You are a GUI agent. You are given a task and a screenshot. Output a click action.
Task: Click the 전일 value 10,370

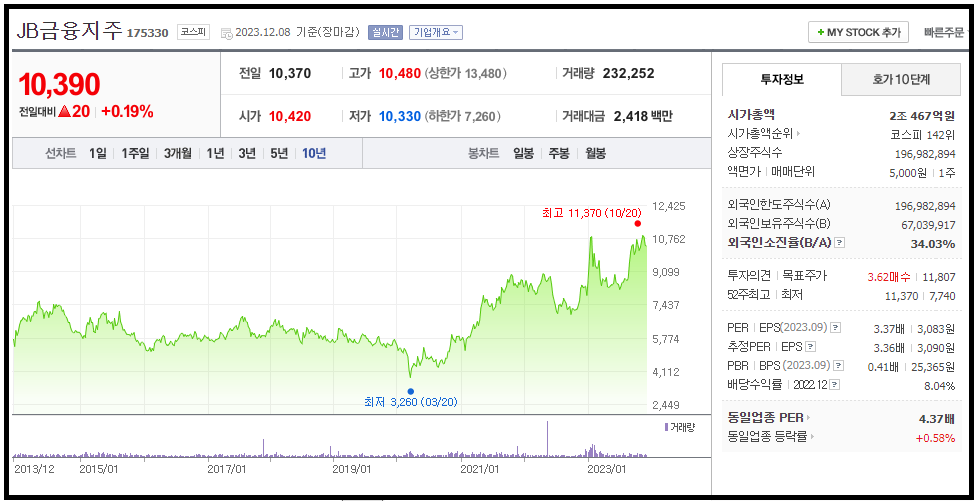(x=290, y=74)
